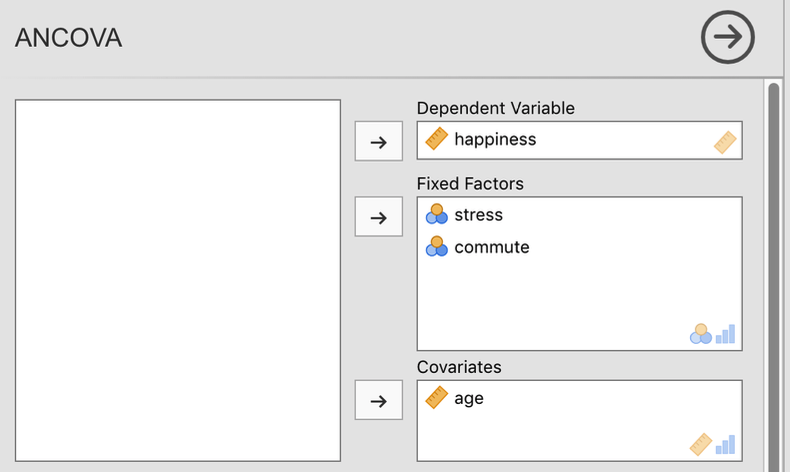The width and height of the screenshot is (790, 472).
Task: Click the faded nominal icon in the Fixed Factors box
Action: 700,334
